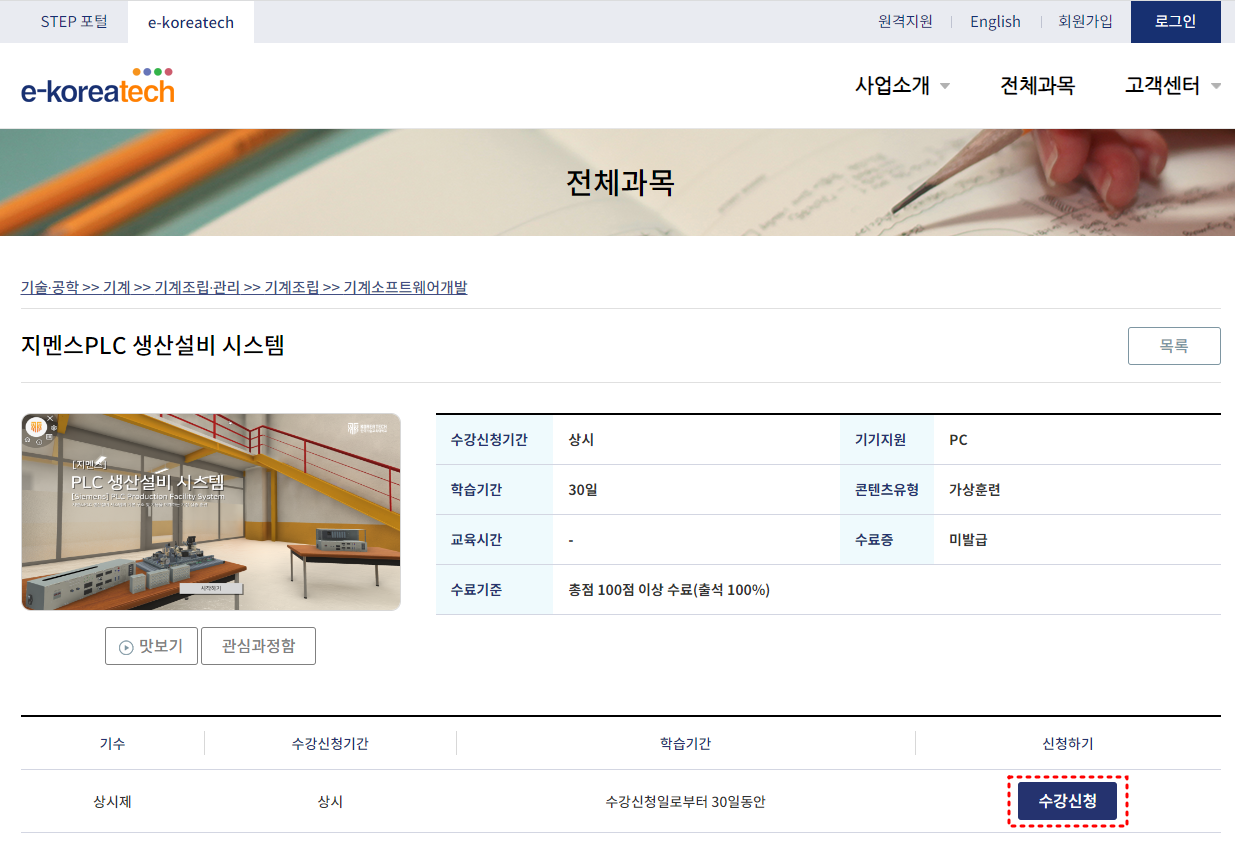The width and height of the screenshot is (1235, 841).
Task: Click the 신청하기 column header
Action: pos(1068,744)
